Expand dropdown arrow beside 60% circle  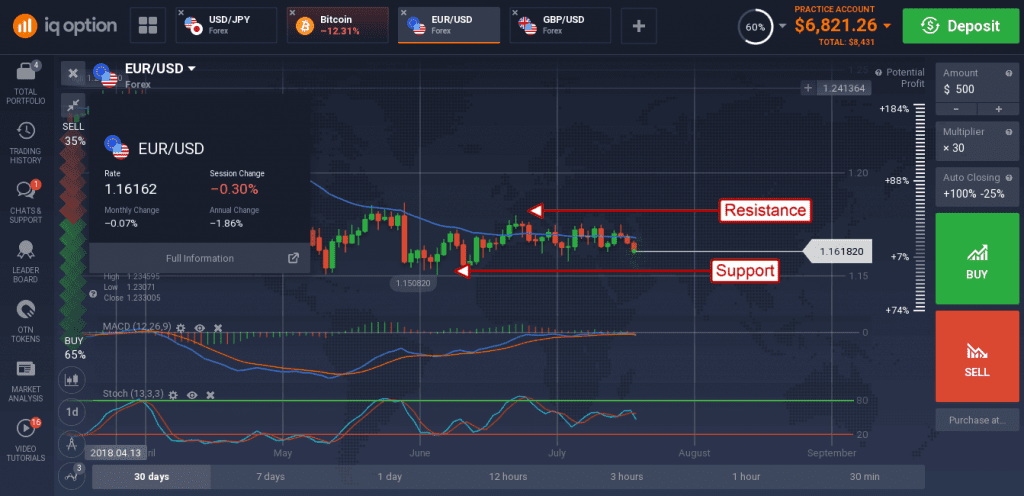[782, 25]
